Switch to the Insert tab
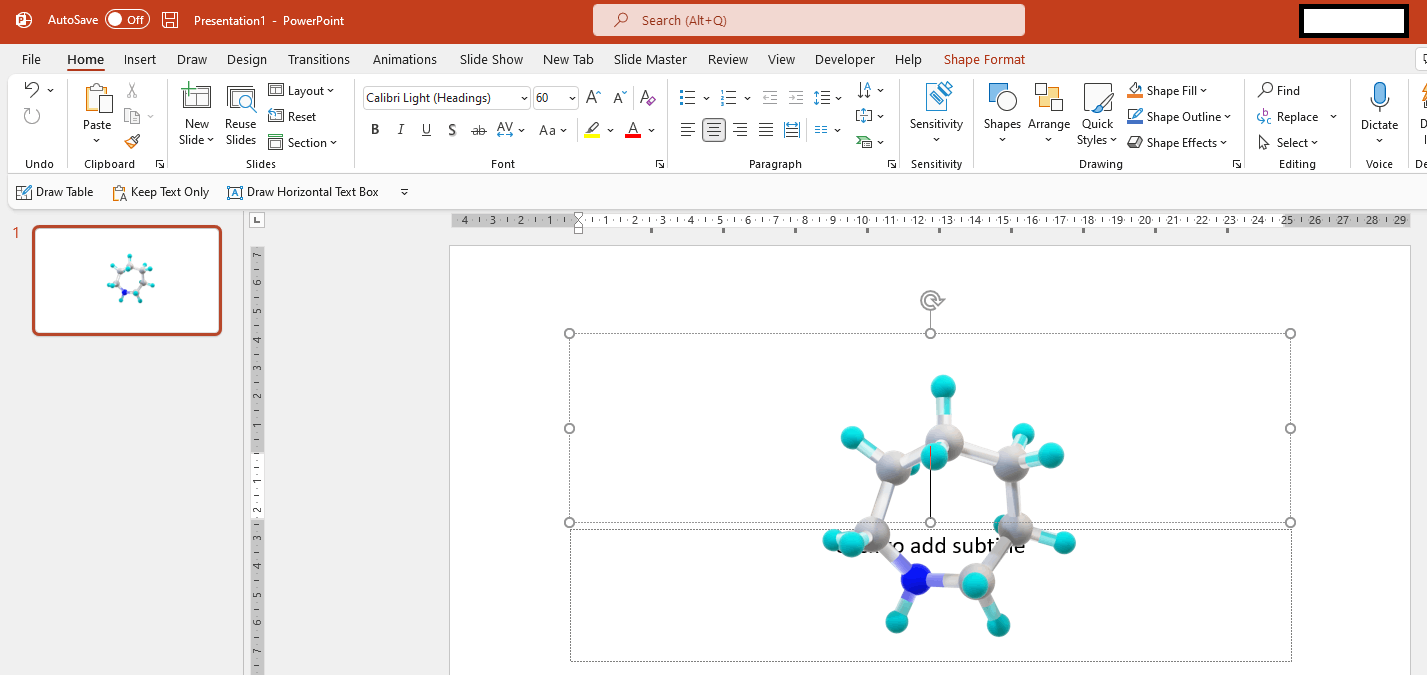Image resolution: width=1427 pixels, height=675 pixels. pos(140,59)
